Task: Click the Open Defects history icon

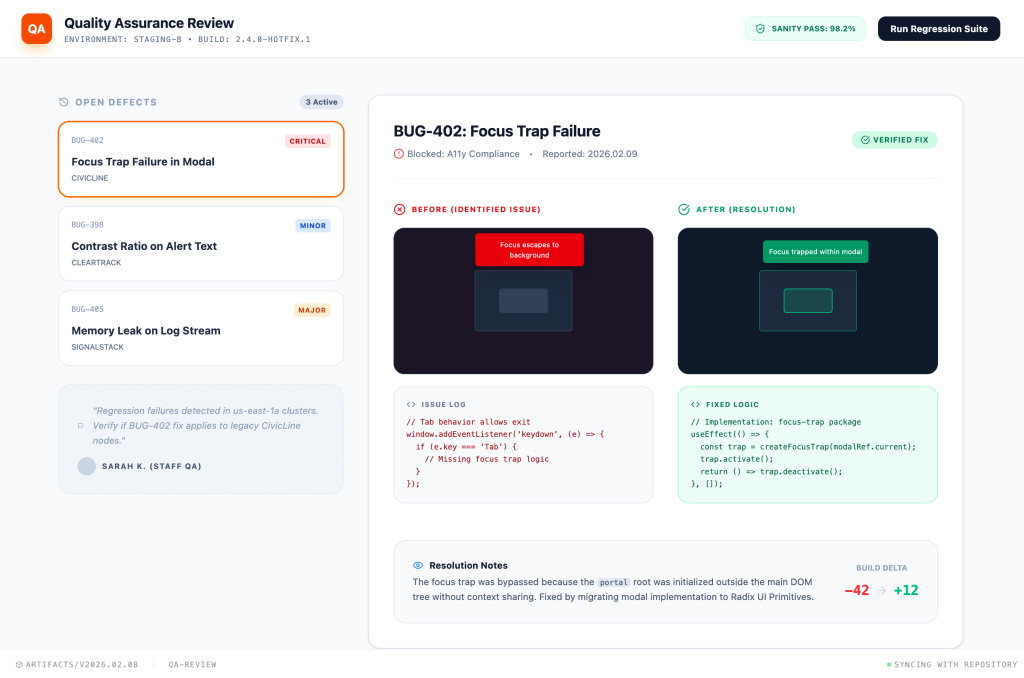Action: (64, 102)
